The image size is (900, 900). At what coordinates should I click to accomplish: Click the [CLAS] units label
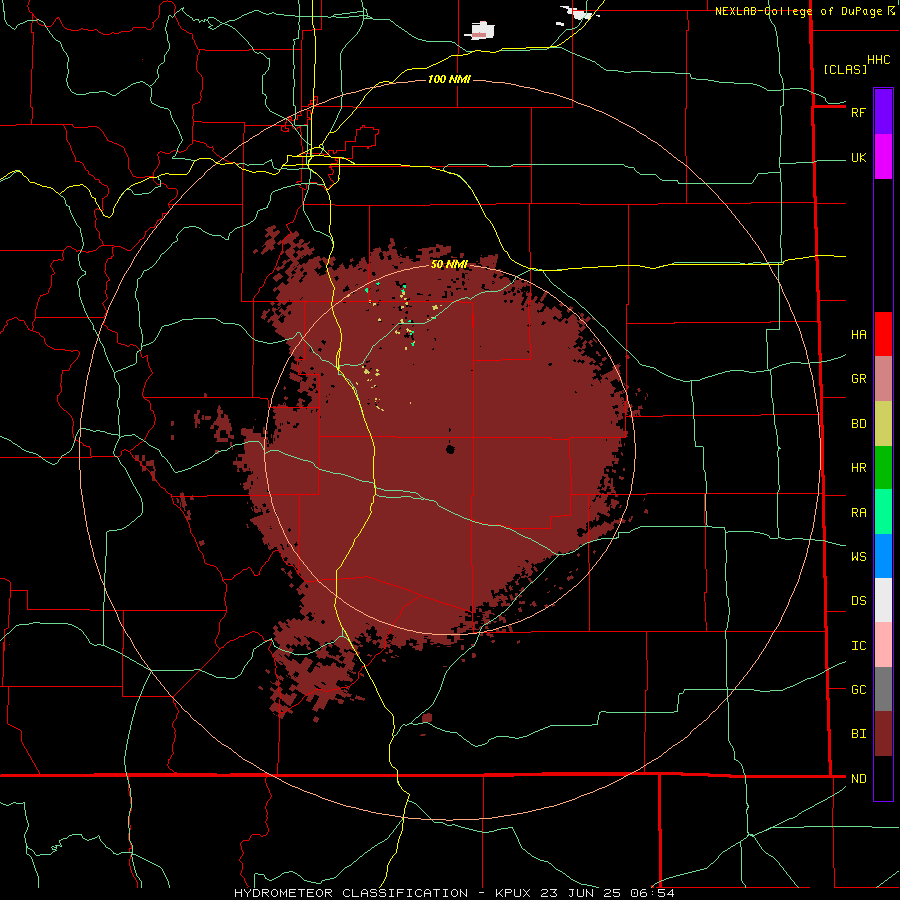click(x=844, y=69)
